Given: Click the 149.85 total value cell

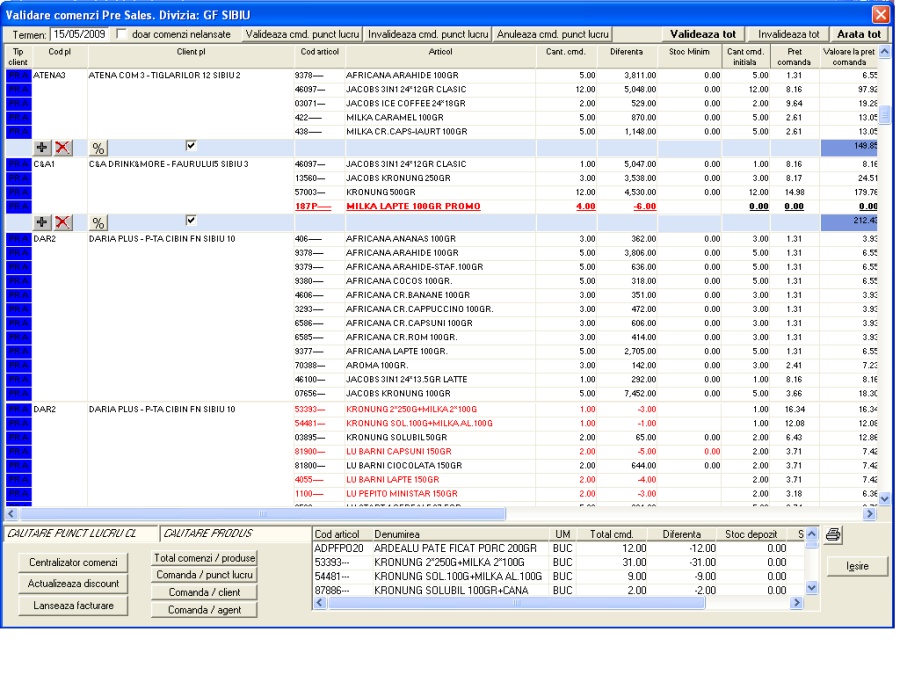Looking at the screenshot, I should (849, 148).
